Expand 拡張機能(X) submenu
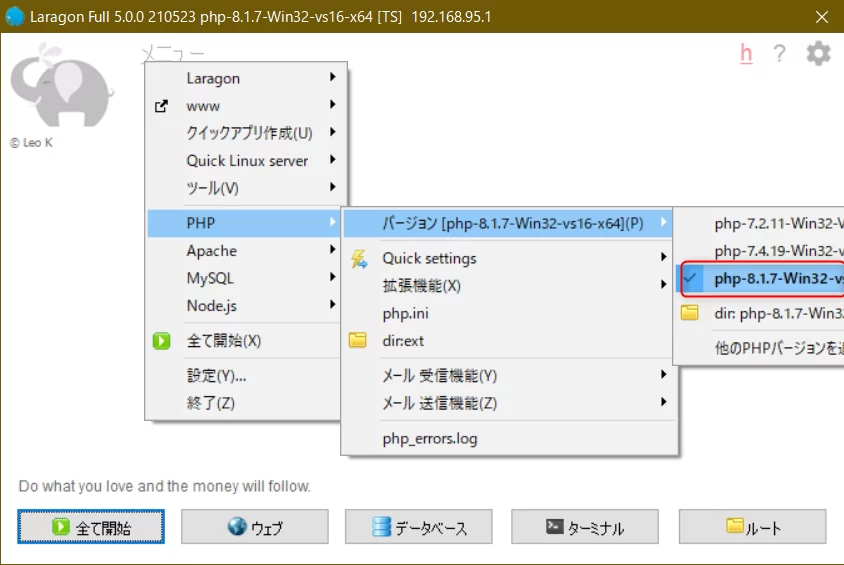This screenshot has width=844, height=565. click(508, 285)
